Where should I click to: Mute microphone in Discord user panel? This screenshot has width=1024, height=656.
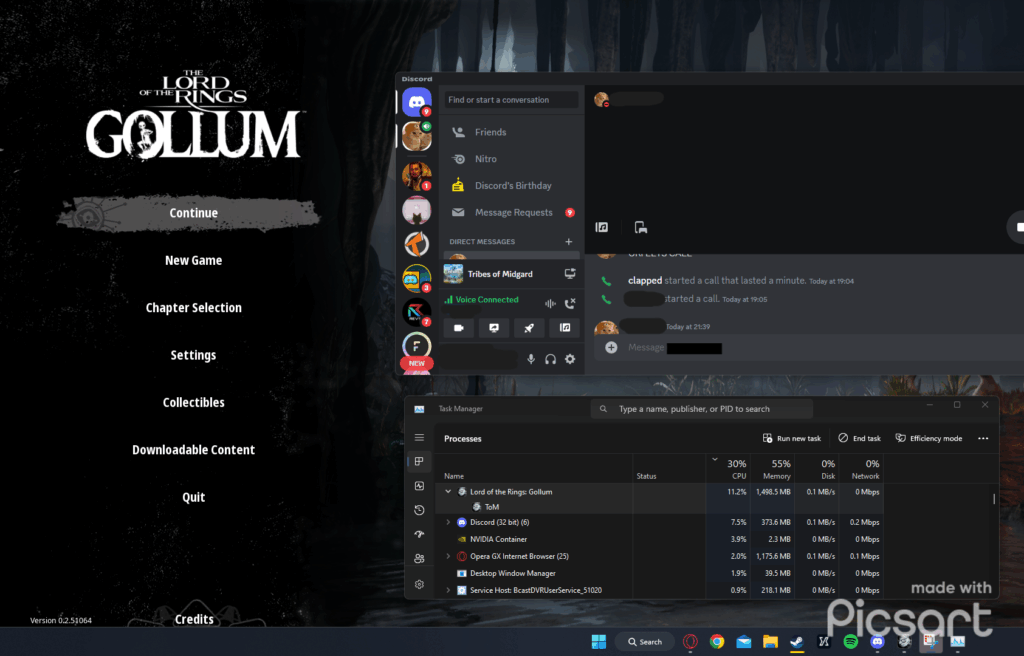pyautogui.click(x=531, y=359)
